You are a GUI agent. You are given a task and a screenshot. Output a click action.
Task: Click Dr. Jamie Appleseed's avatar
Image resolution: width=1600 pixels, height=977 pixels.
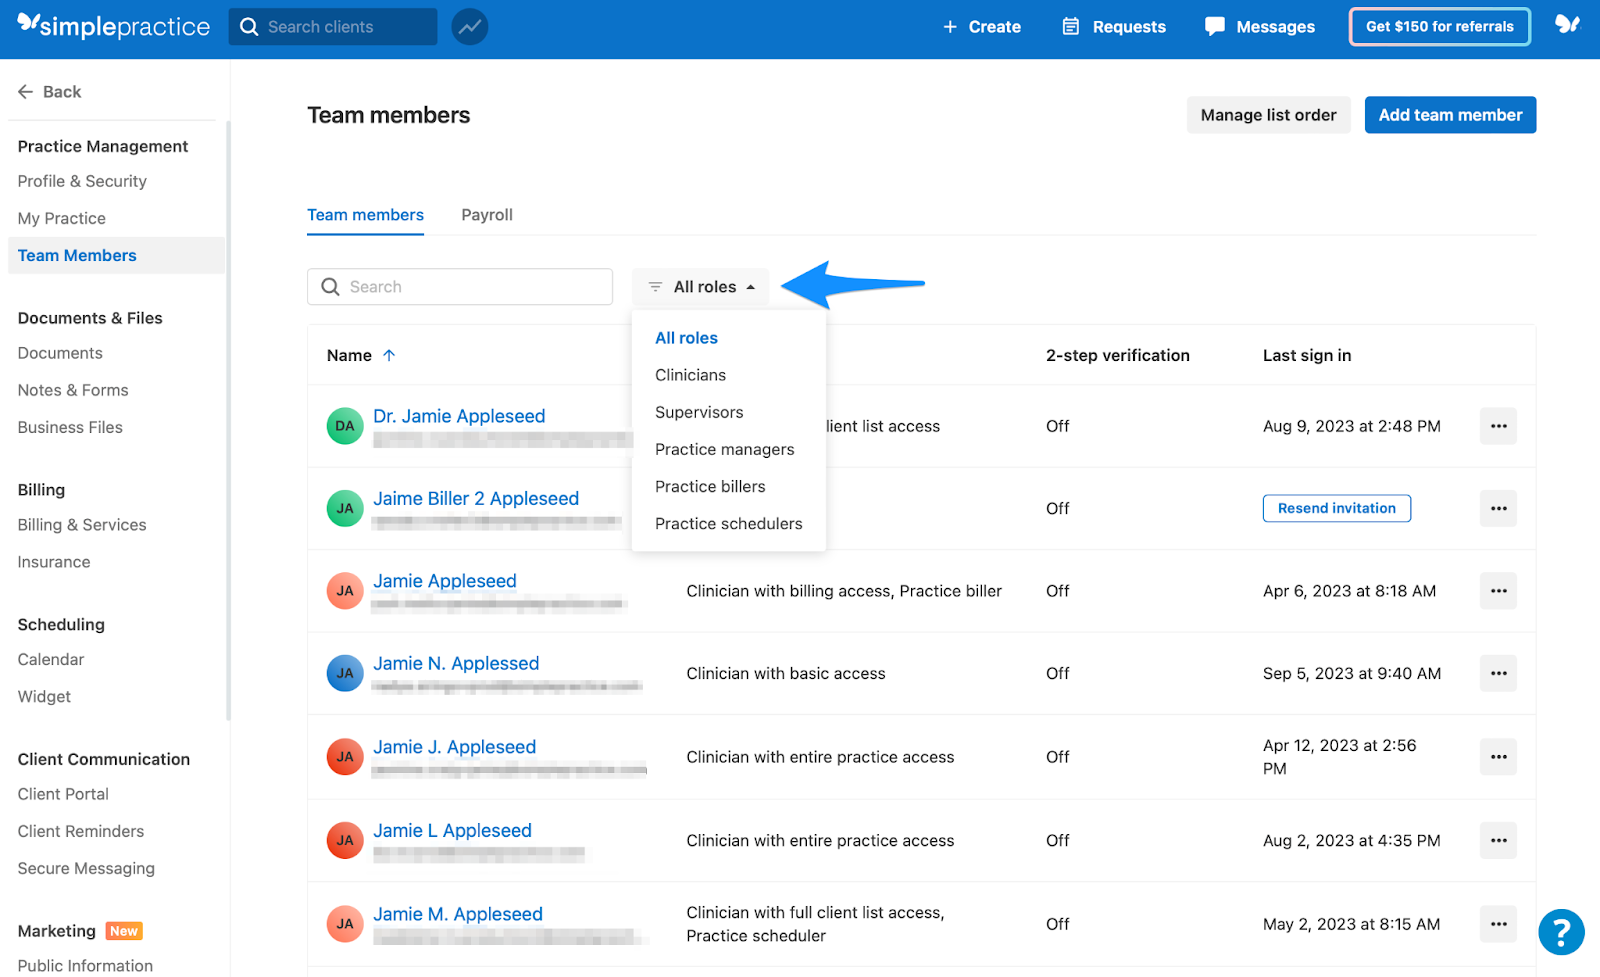(344, 426)
